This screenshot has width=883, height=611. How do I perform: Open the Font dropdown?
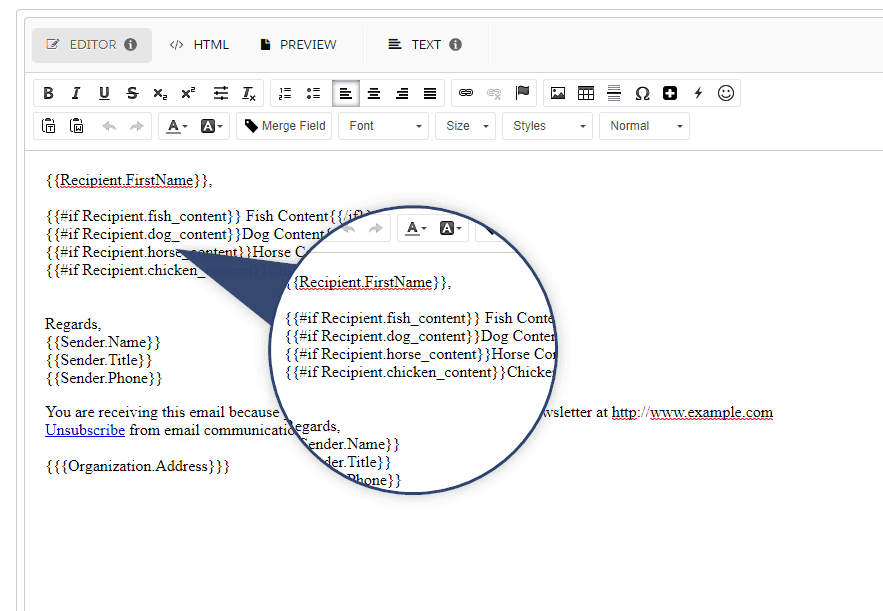pyautogui.click(x=383, y=126)
